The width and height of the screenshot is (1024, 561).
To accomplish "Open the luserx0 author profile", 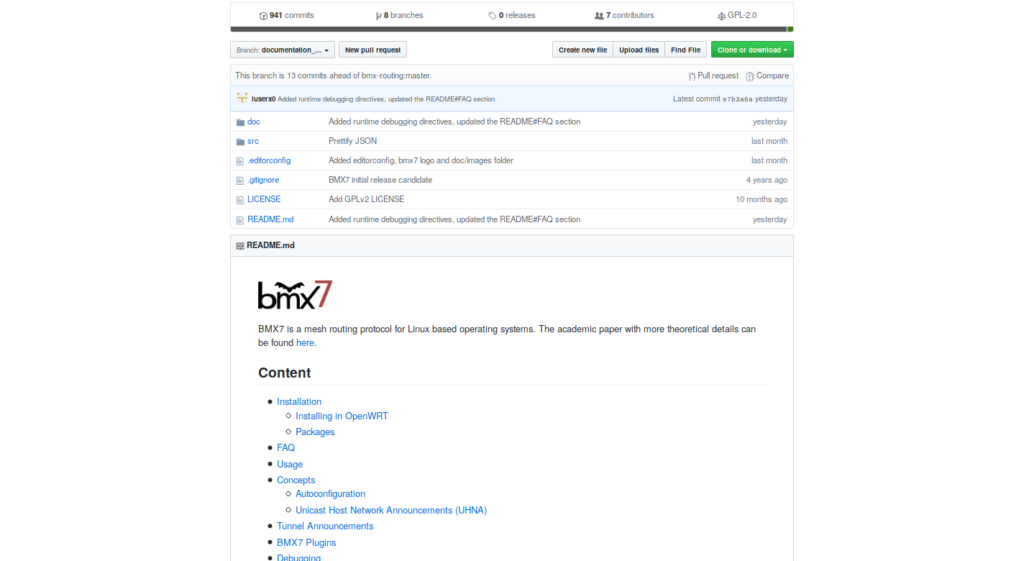I will point(263,99).
